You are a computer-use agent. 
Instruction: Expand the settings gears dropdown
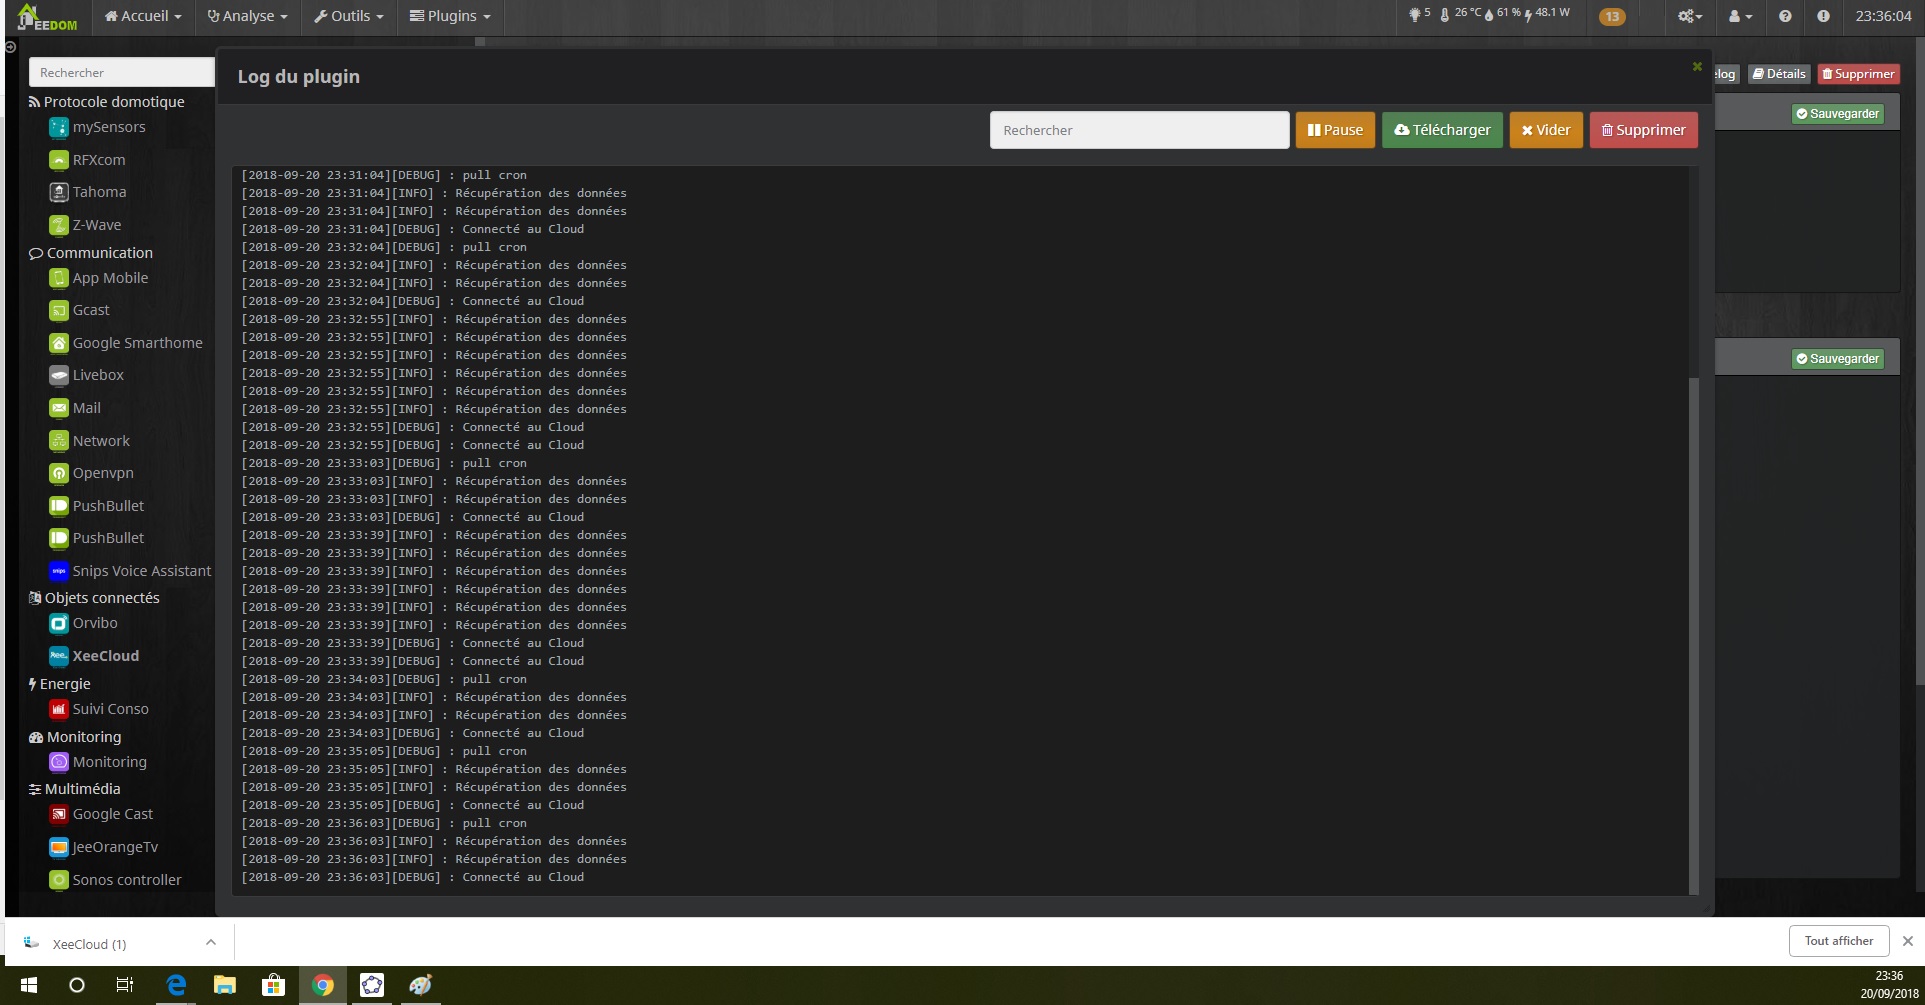coord(1690,16)
